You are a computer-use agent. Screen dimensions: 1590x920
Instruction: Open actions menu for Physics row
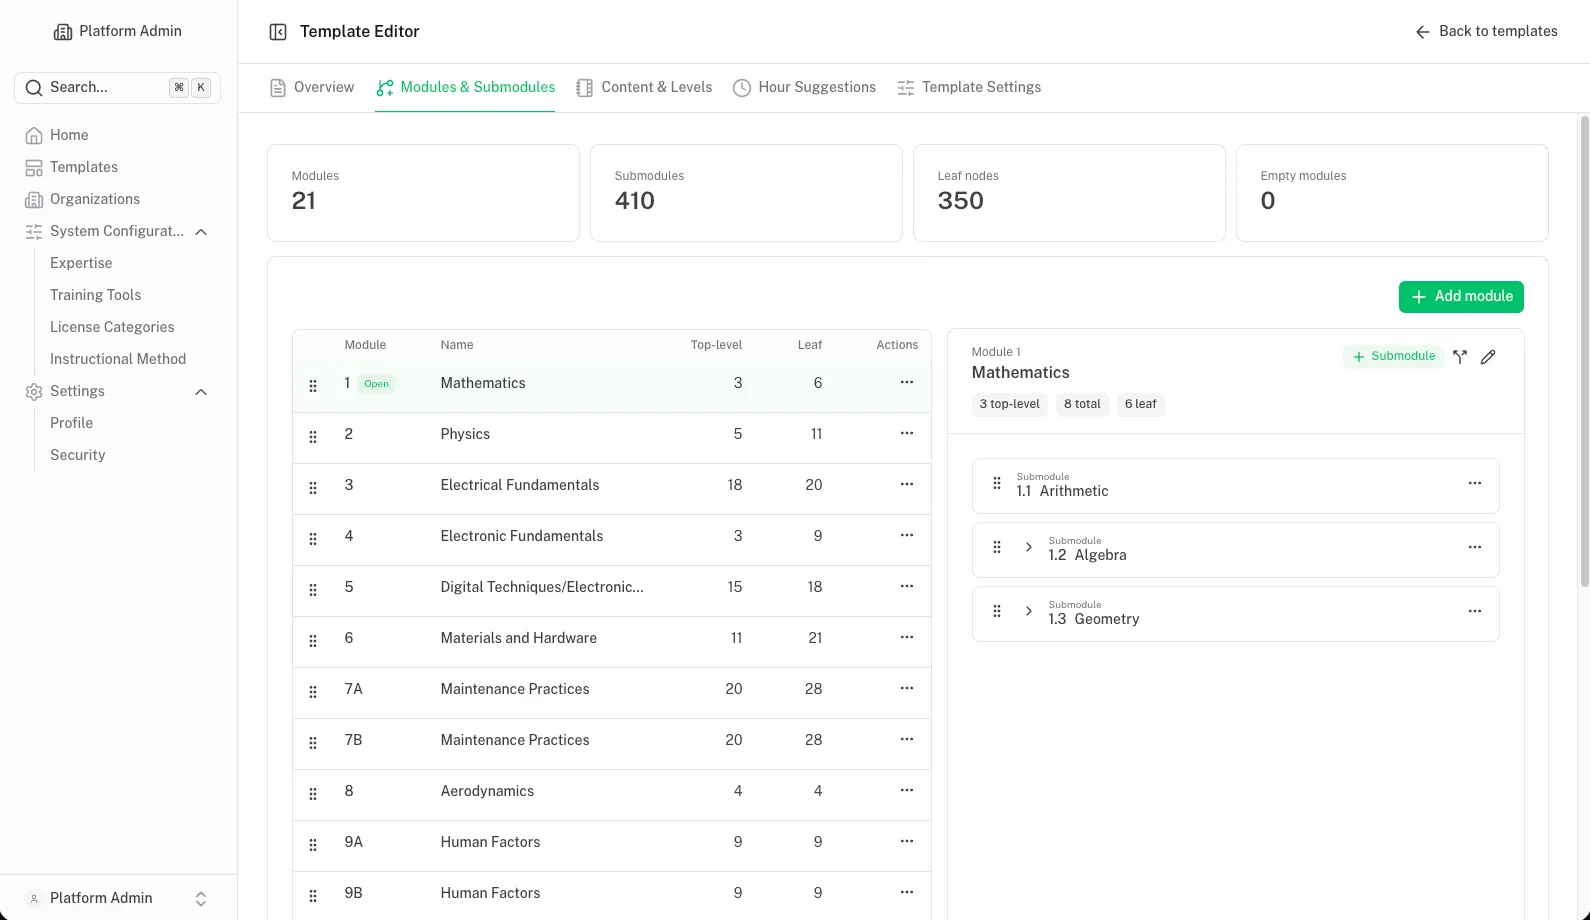tap(907, 433)
